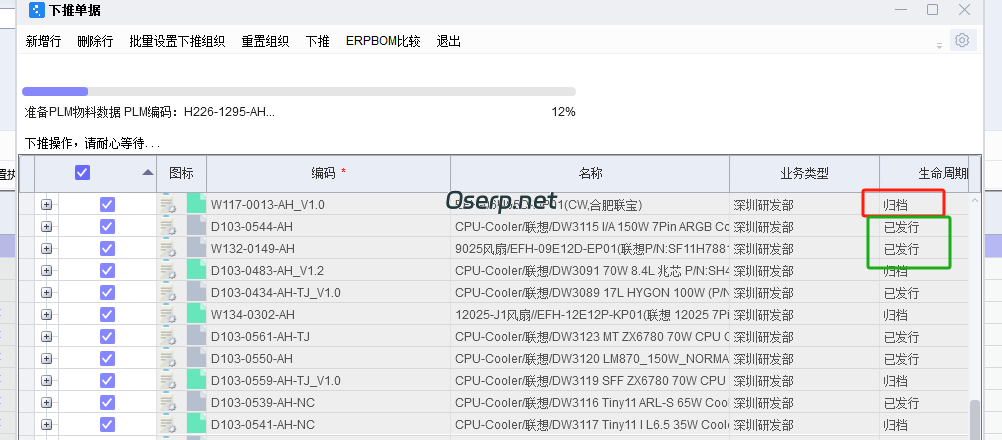1002x440 pixels.
Task: Open ERPBOM比较 from the toolbar menu
Action: pyautogui.click(x=383, y=41)
